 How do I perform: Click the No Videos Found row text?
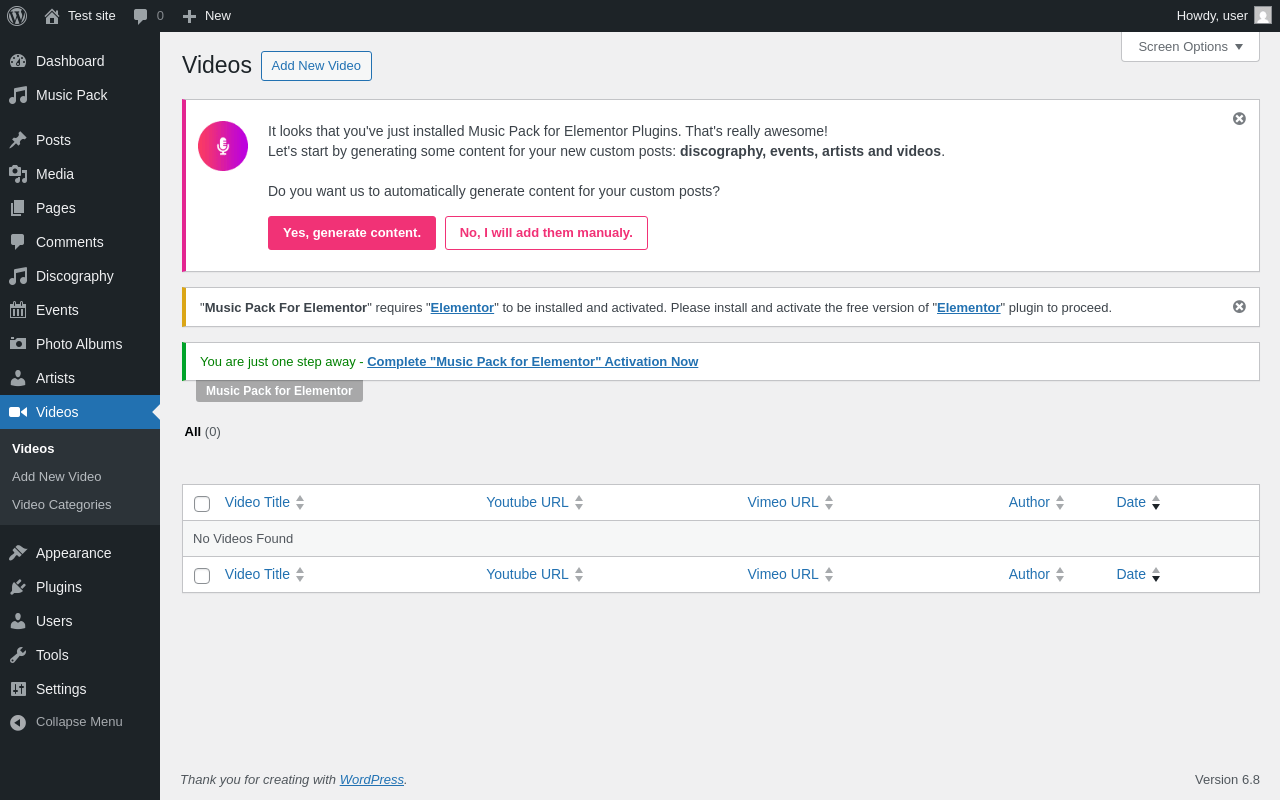(243, 538)
